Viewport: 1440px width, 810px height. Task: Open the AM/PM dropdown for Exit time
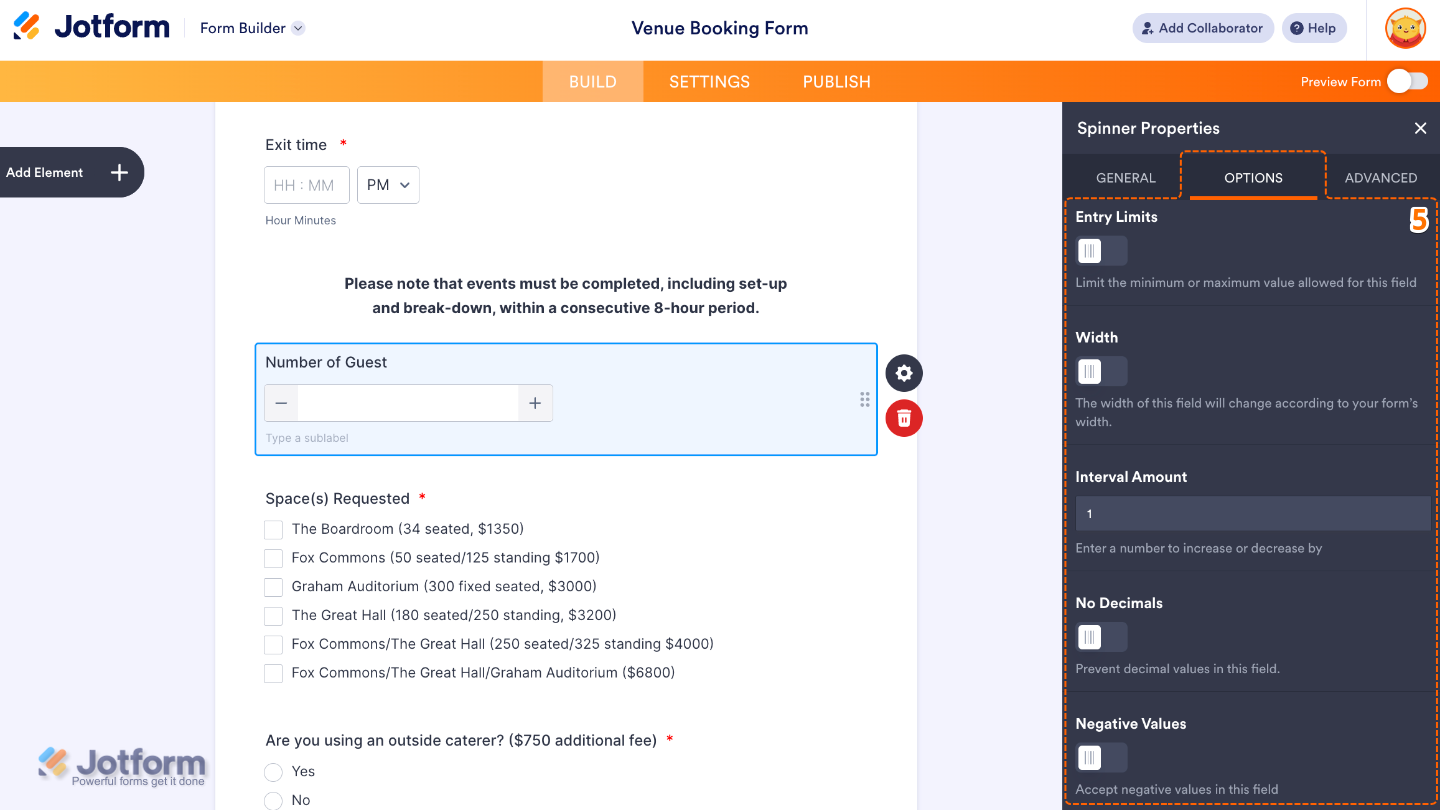point(388,185)
